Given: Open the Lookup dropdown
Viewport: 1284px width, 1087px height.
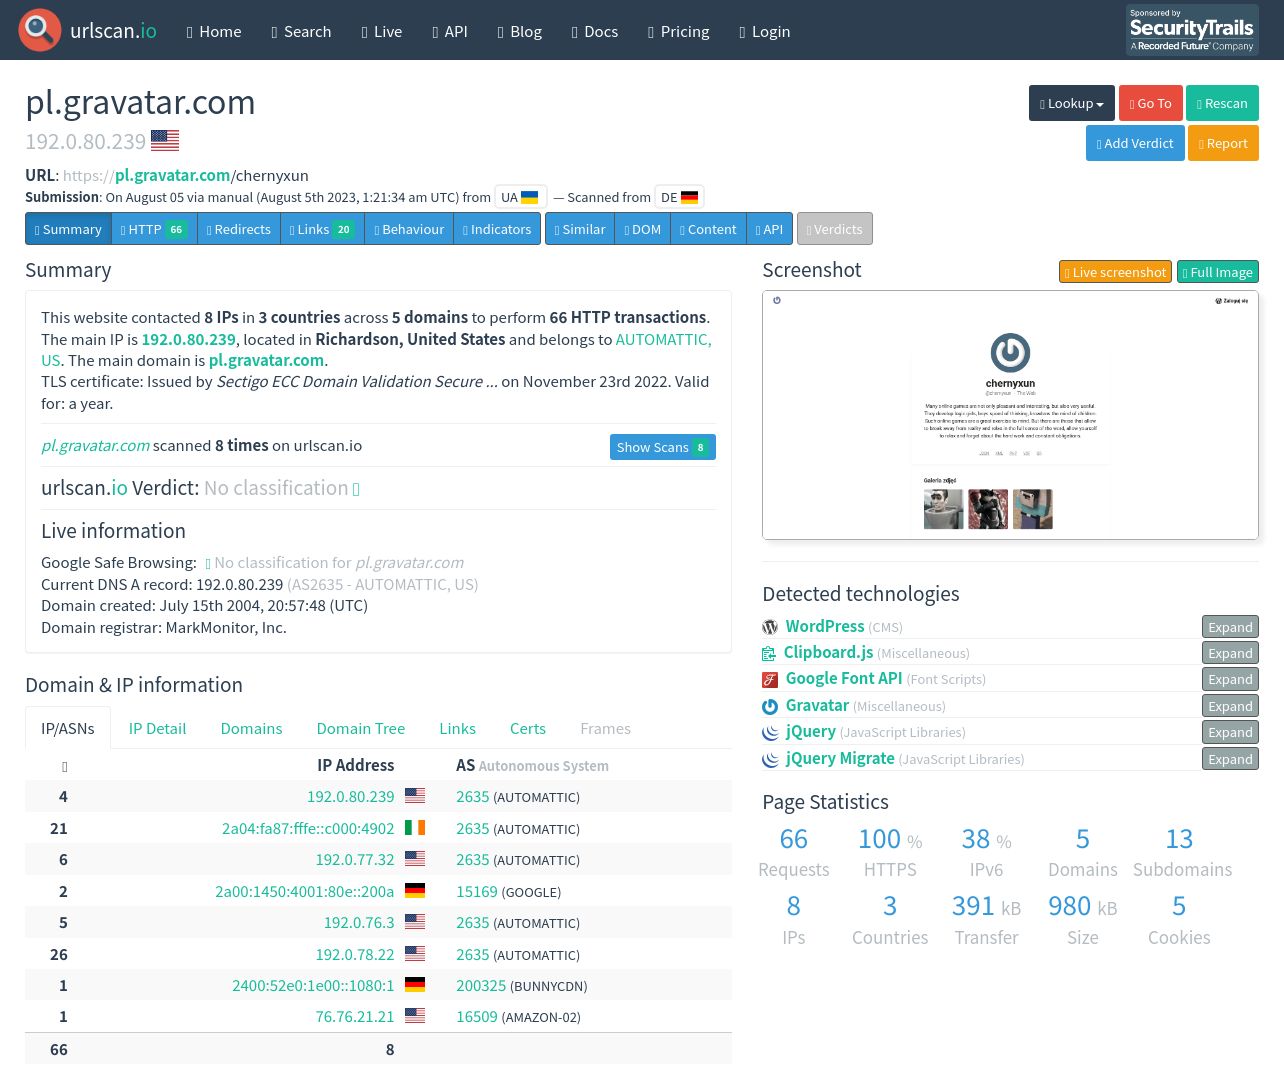Looking at the screenshot, I should [x=1071, y=103].
